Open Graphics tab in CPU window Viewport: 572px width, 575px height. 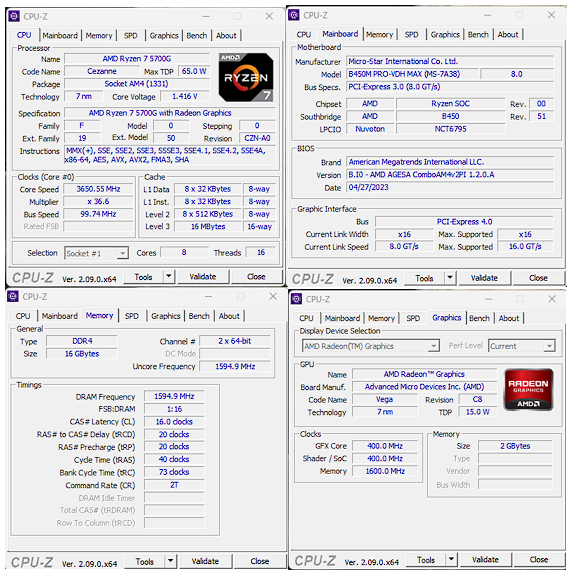pyautogui.click(x=164, y=36)
